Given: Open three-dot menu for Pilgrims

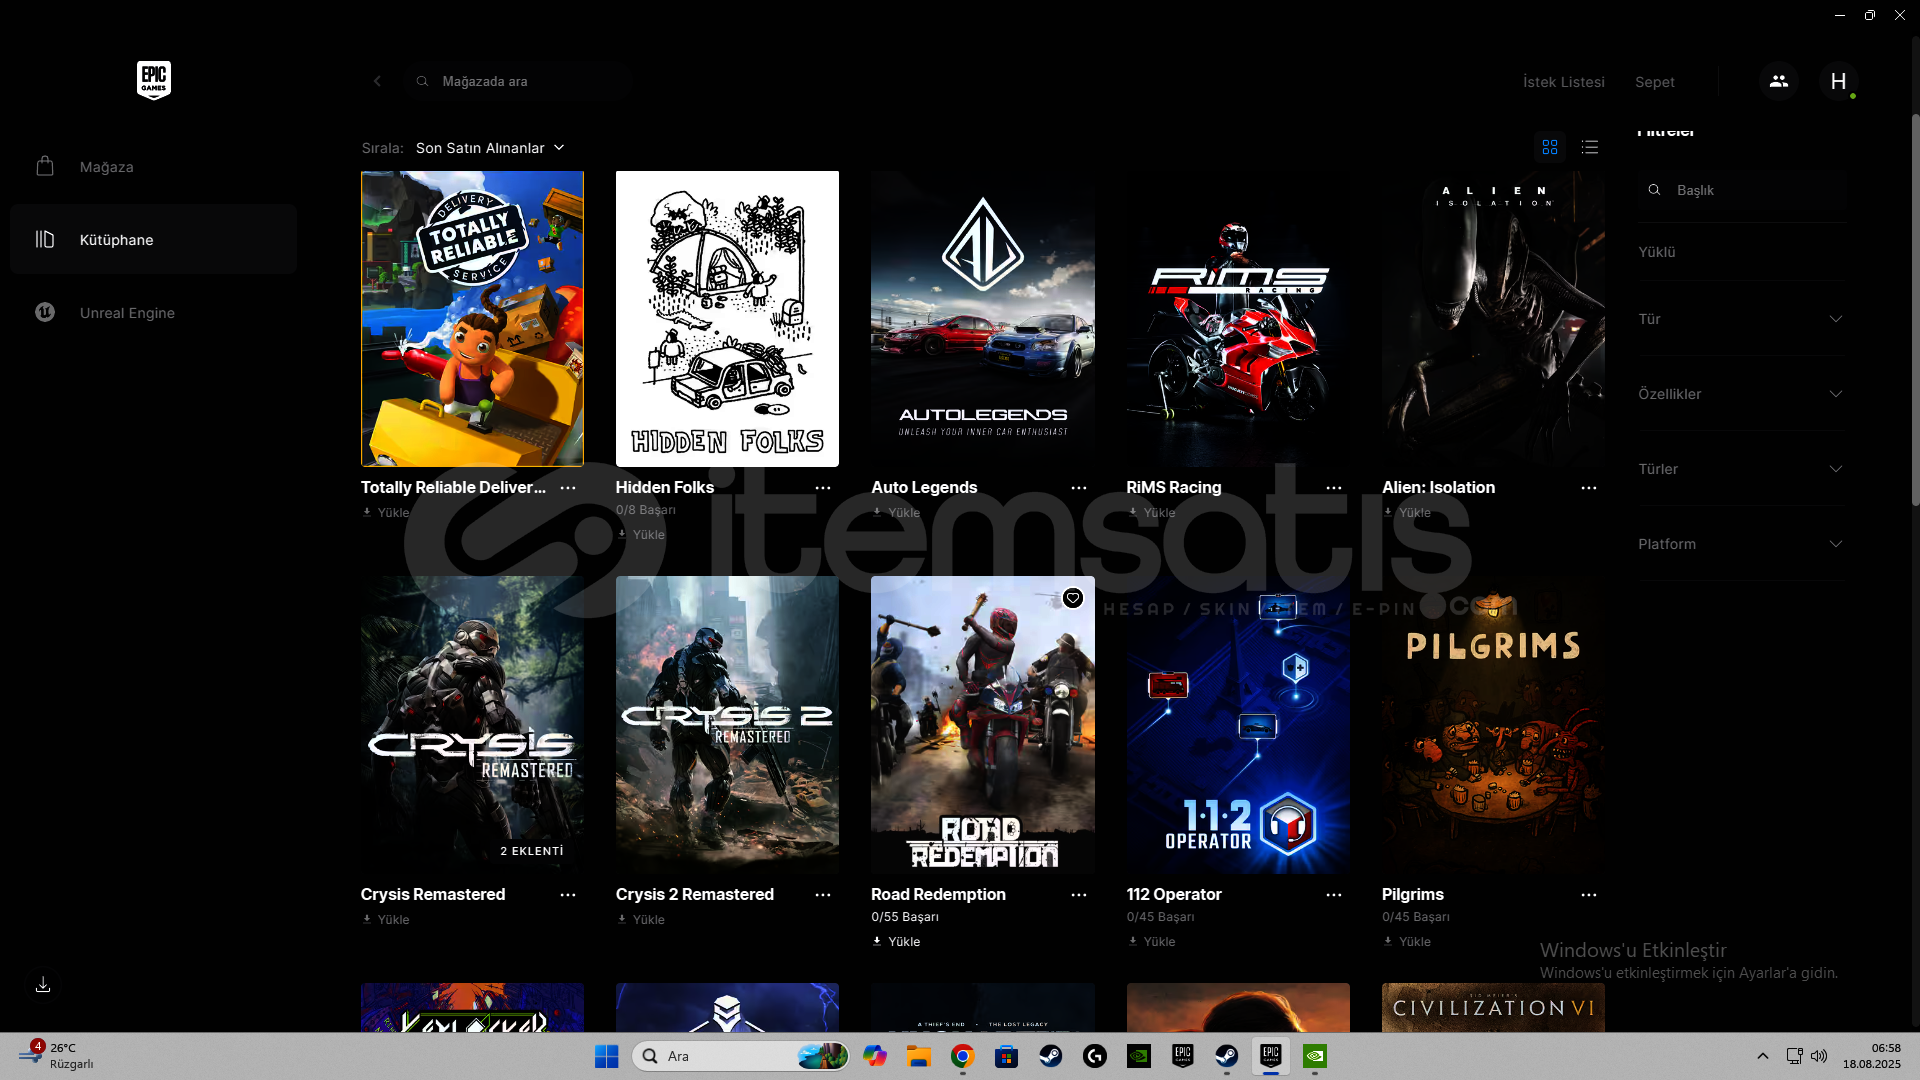Looking at the screenshot, I should coord(1589,895).
